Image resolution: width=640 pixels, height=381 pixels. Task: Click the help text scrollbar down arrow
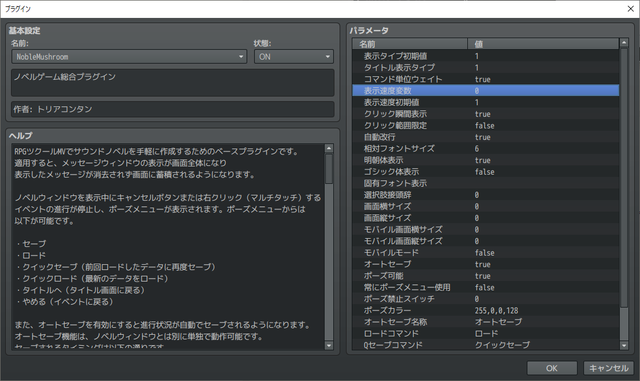click(x=329, y=345)
